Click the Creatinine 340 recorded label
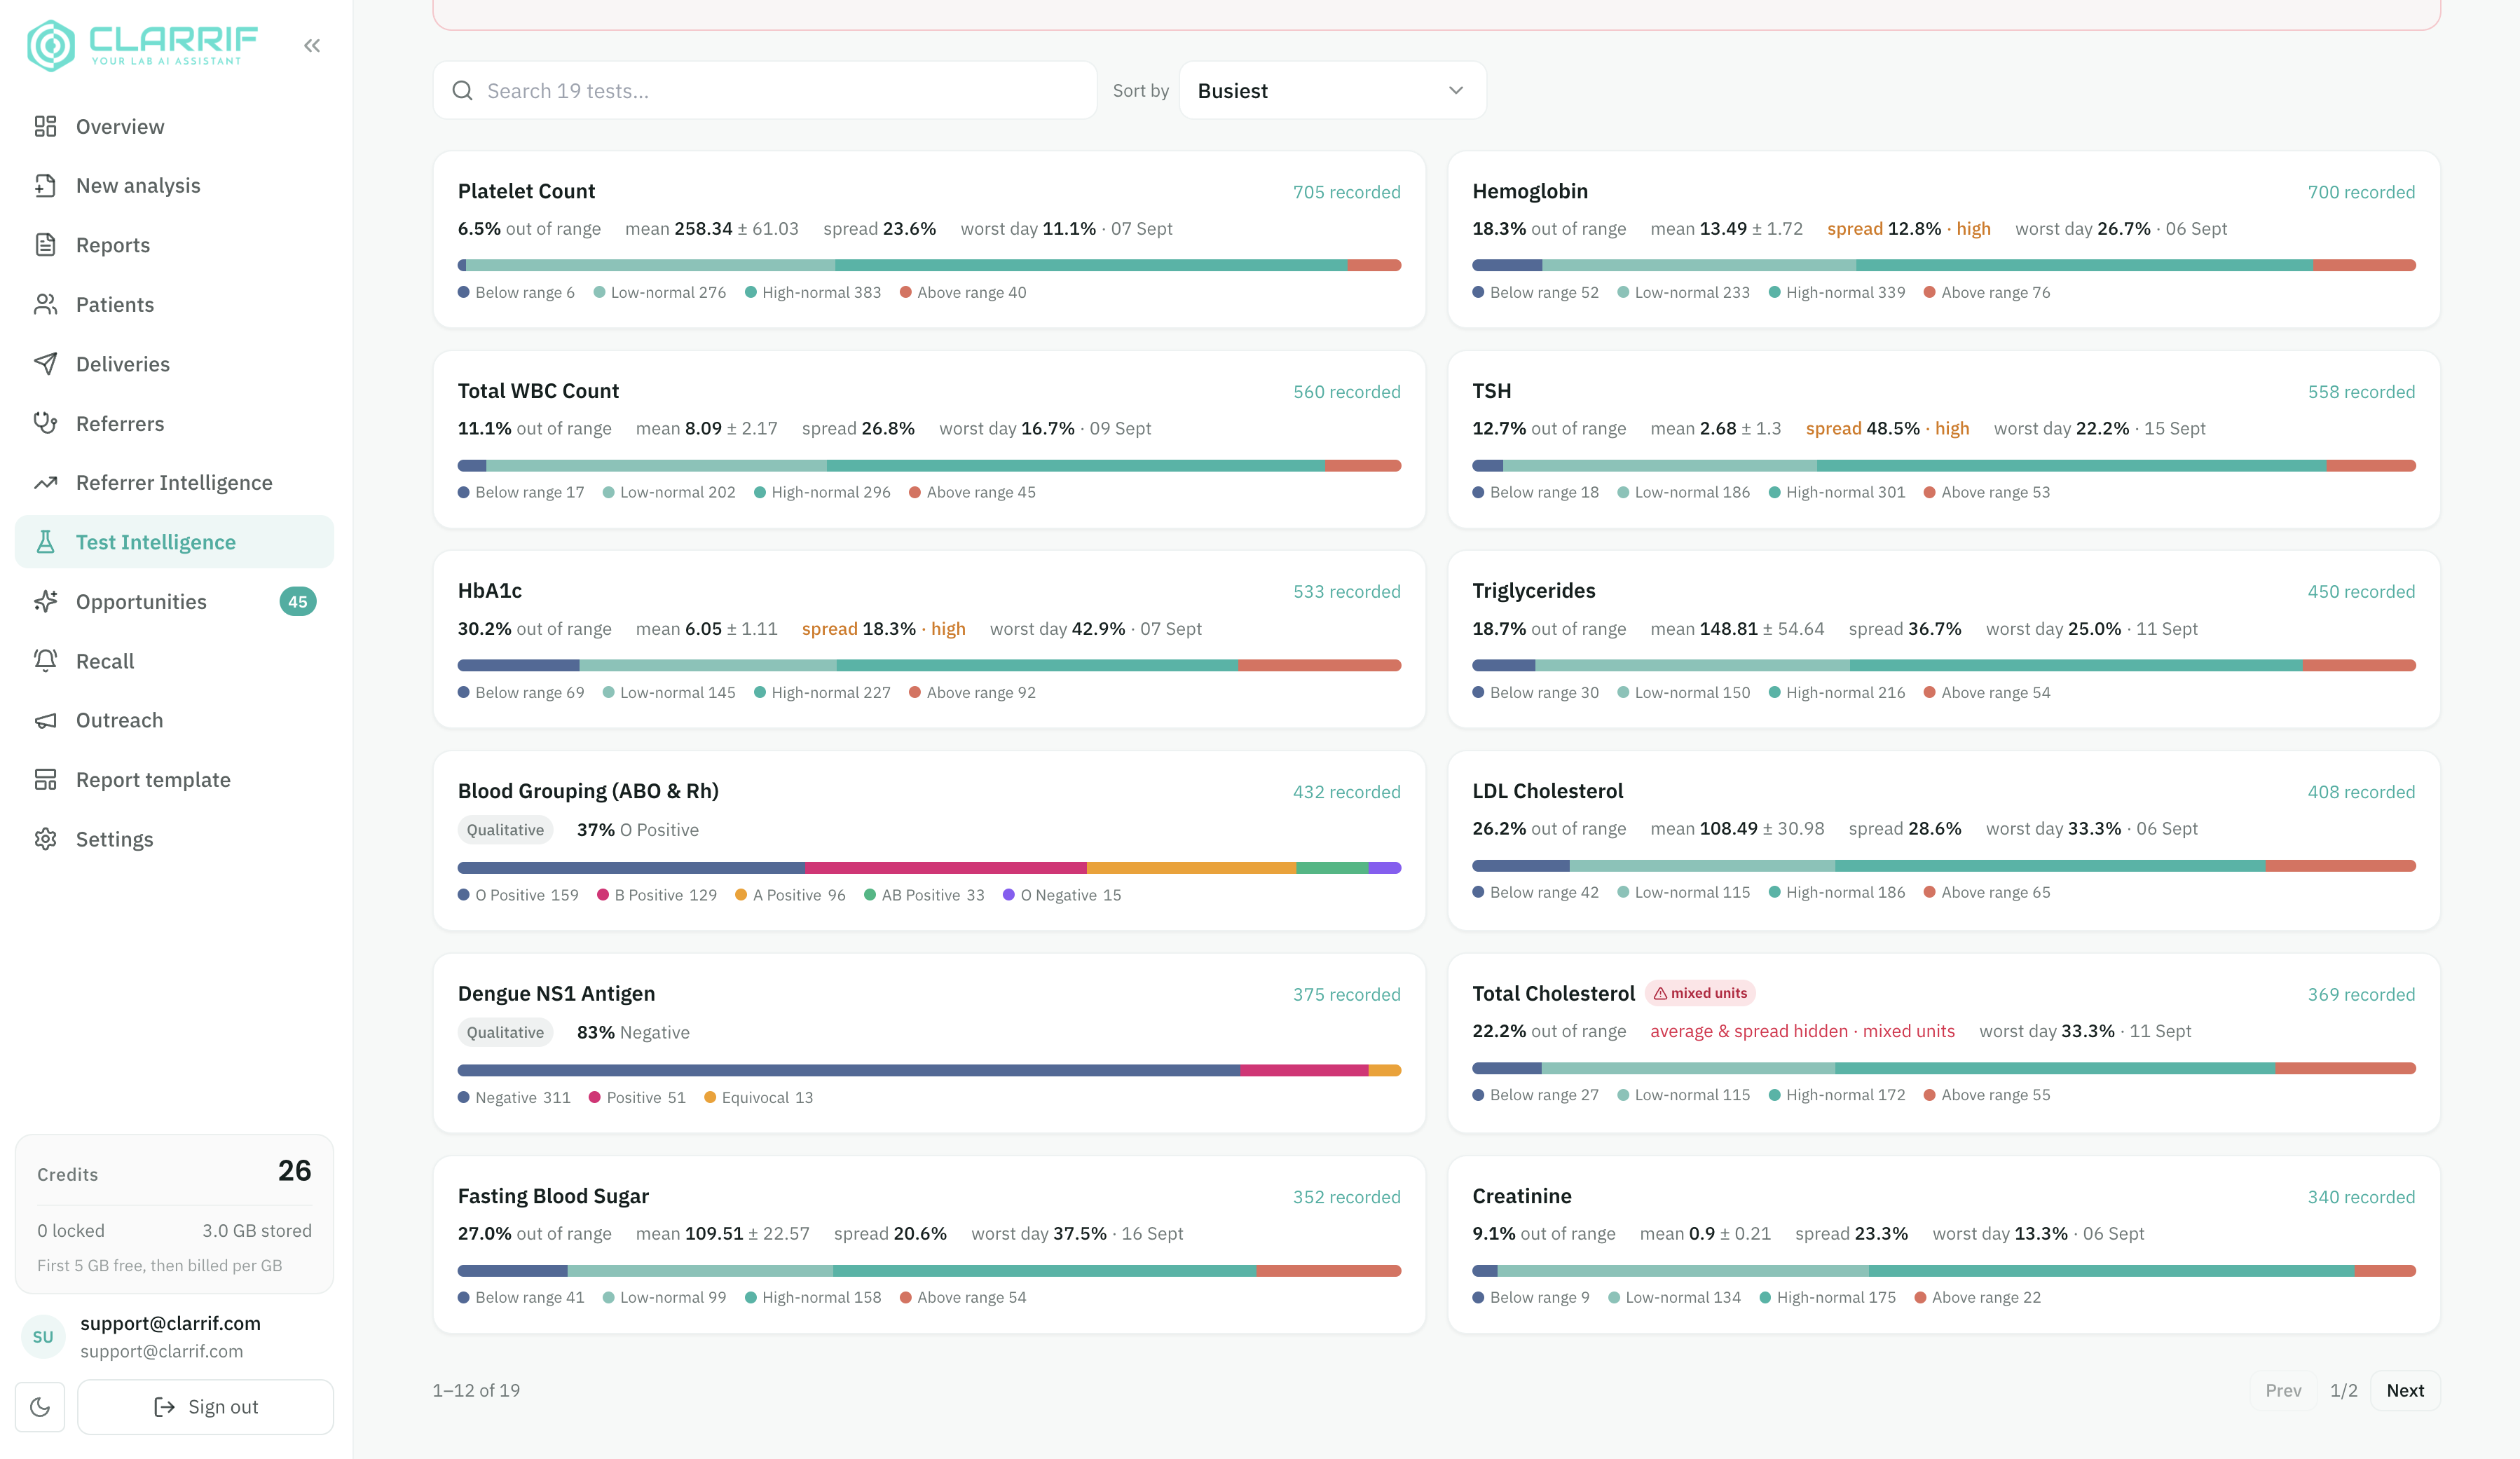Viewport: 2520px width, 1459px height. pos(2360,1197)
